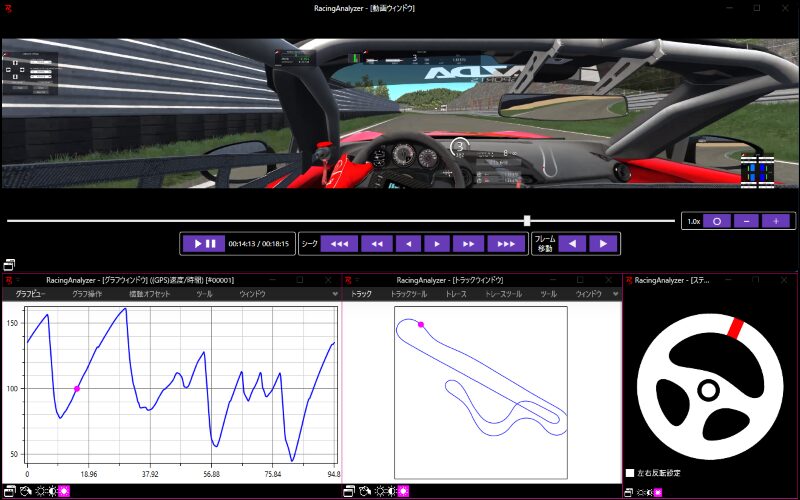Click the double-arrow seek backward button
Screen dimensions: 800x500
(376, 243)
